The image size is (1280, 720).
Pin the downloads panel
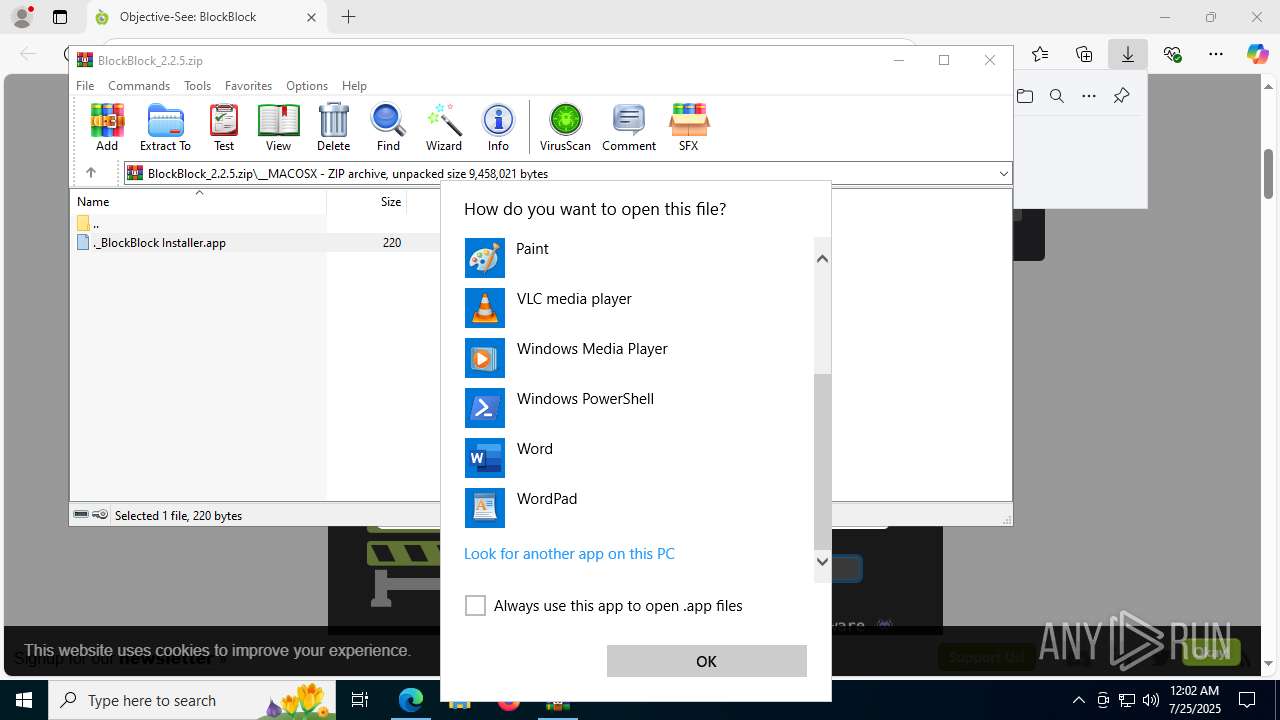(1121, 96)
